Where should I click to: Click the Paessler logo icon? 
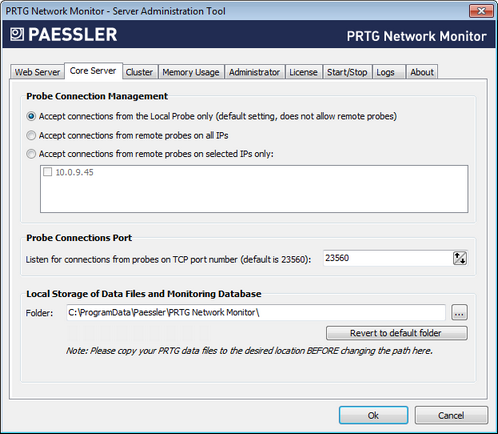click(x=17, y=34)
